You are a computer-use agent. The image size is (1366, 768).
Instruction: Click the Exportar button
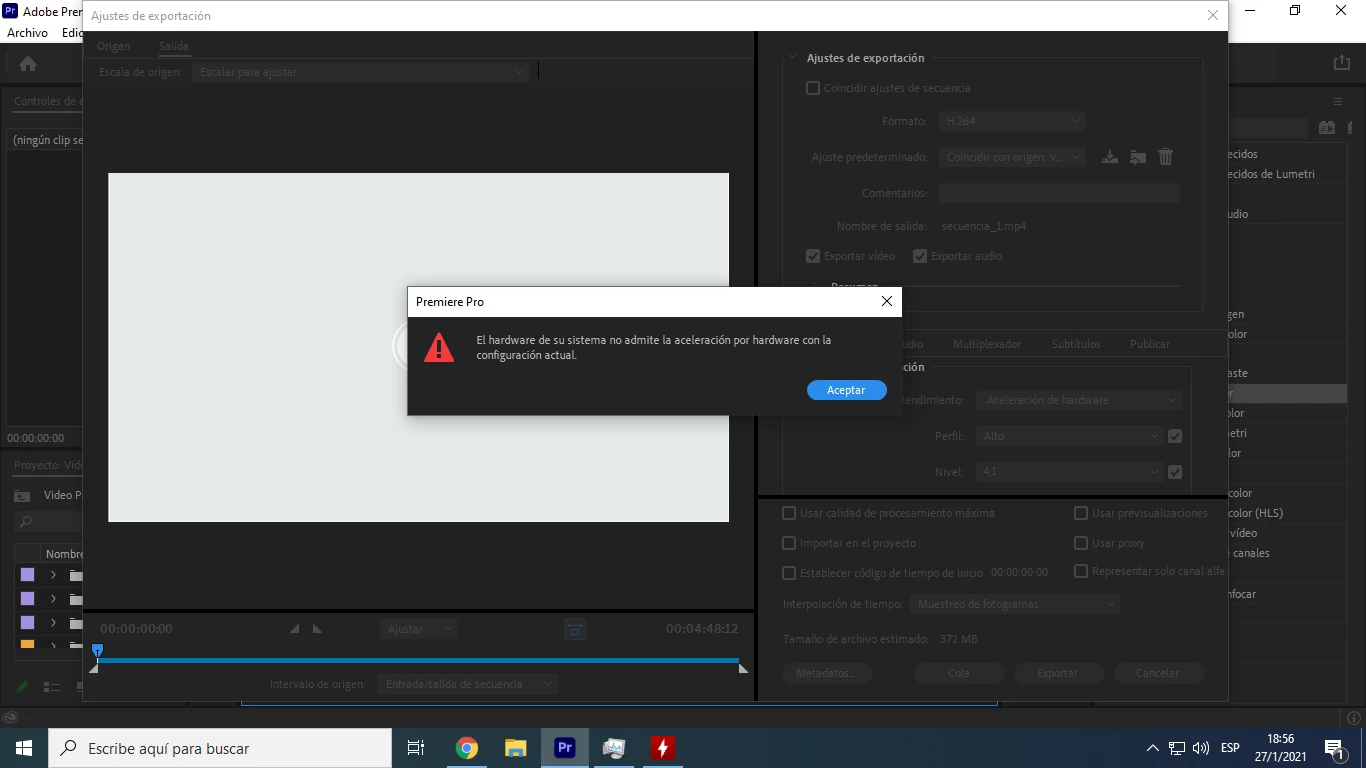coord(1058,673)
